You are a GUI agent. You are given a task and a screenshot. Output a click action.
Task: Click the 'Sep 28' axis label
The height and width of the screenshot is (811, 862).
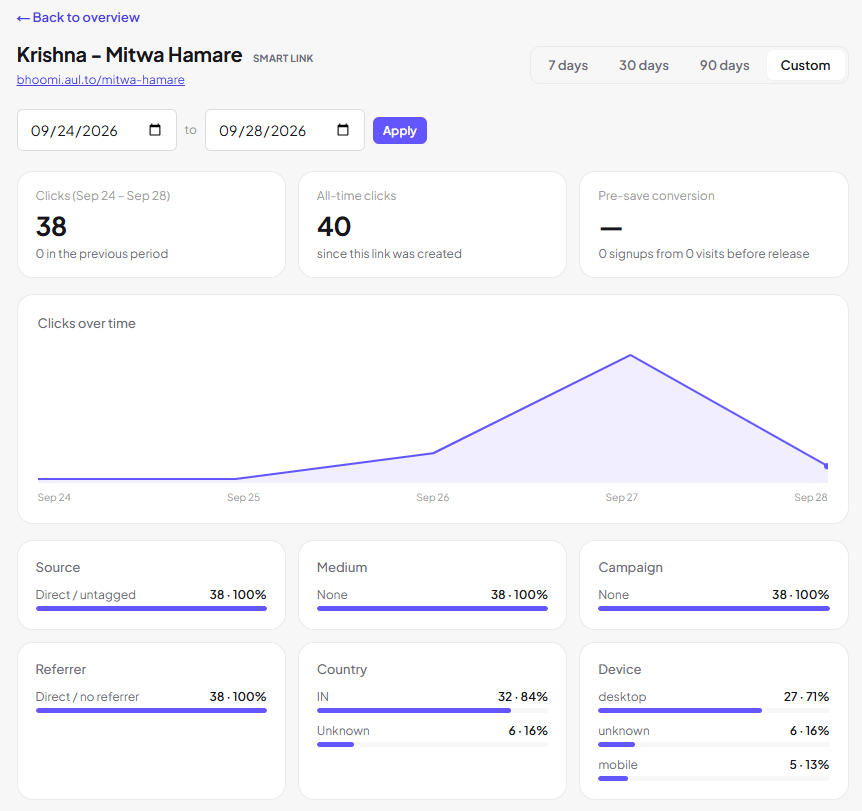pyautogui.click(x=811, y=497)
